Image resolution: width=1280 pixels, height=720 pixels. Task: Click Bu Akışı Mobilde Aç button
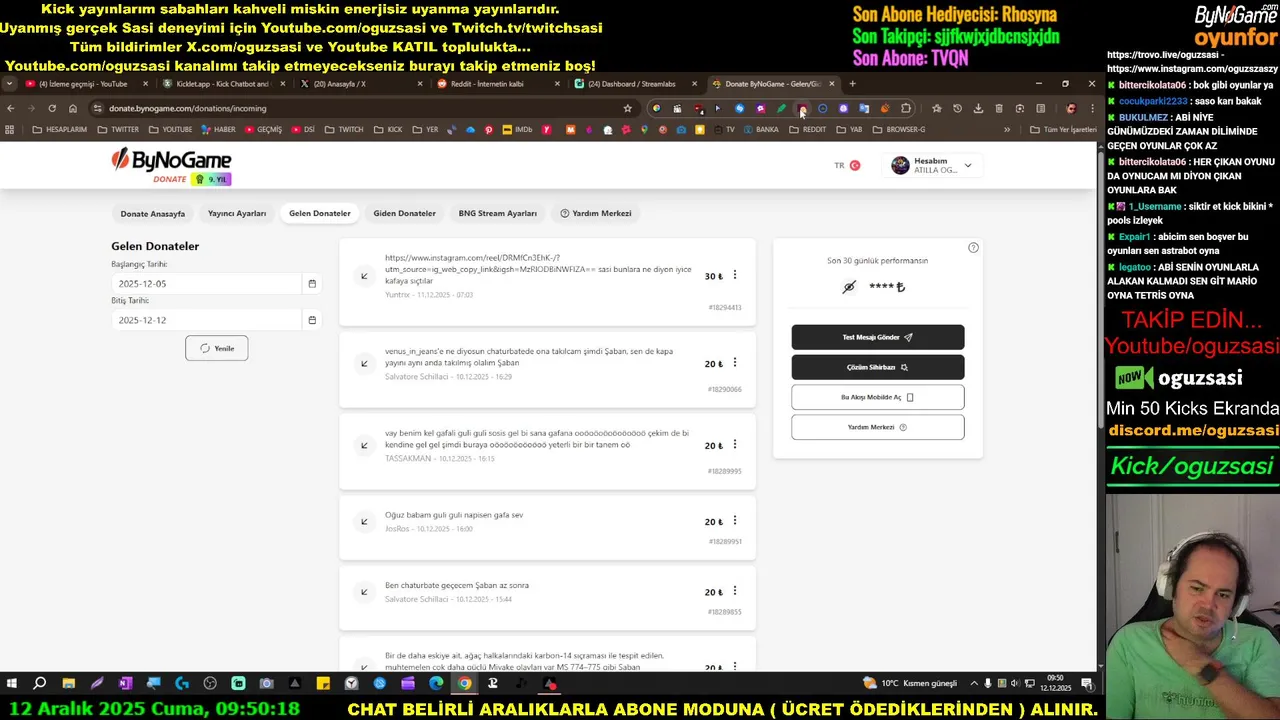point(878,397)
